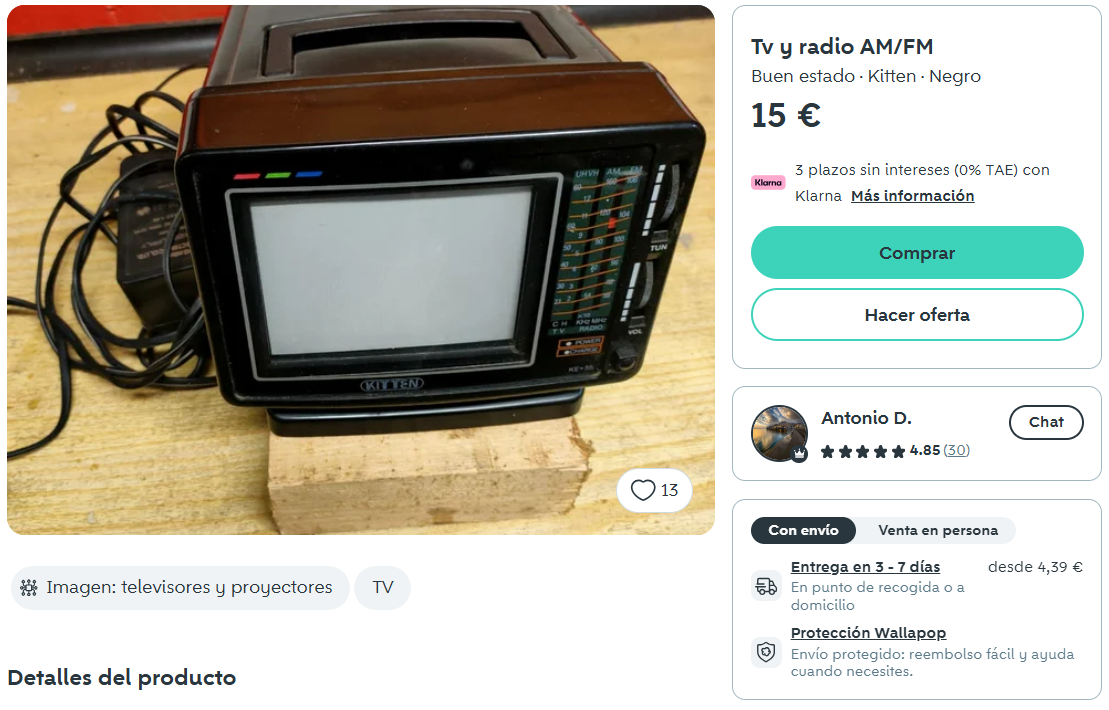Click the TV category tag
This screenshot has width=1109, height=710.
[383, 588]
